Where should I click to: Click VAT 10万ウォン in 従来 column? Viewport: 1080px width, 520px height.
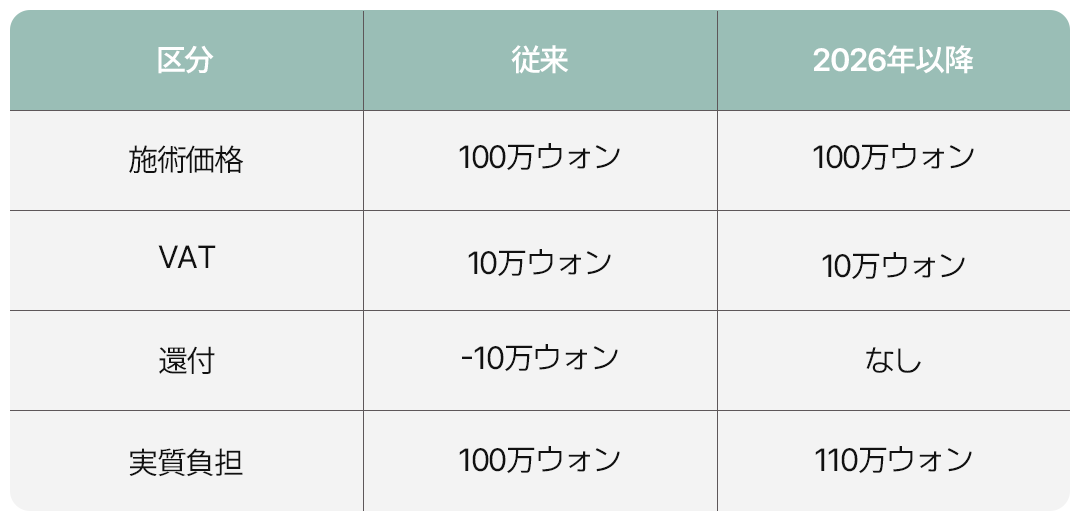539,263
